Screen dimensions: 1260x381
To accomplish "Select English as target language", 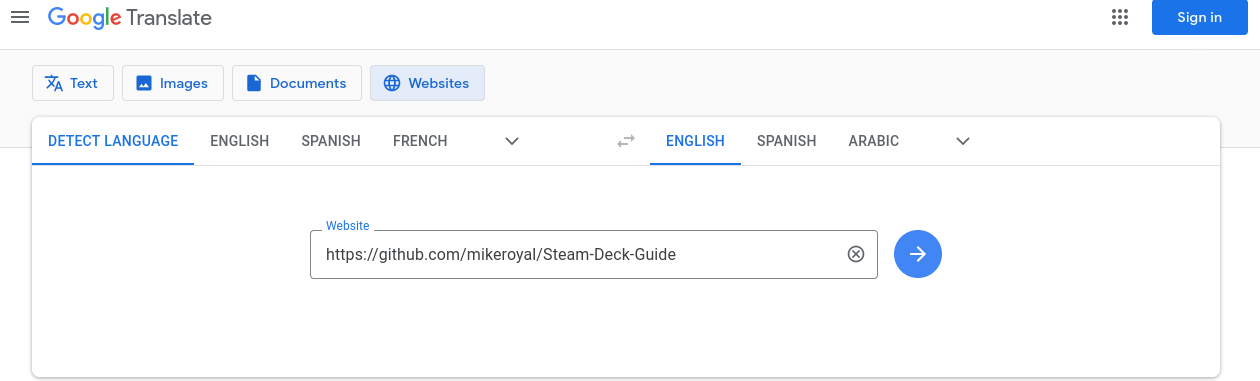I will click(x=695, y=141).
